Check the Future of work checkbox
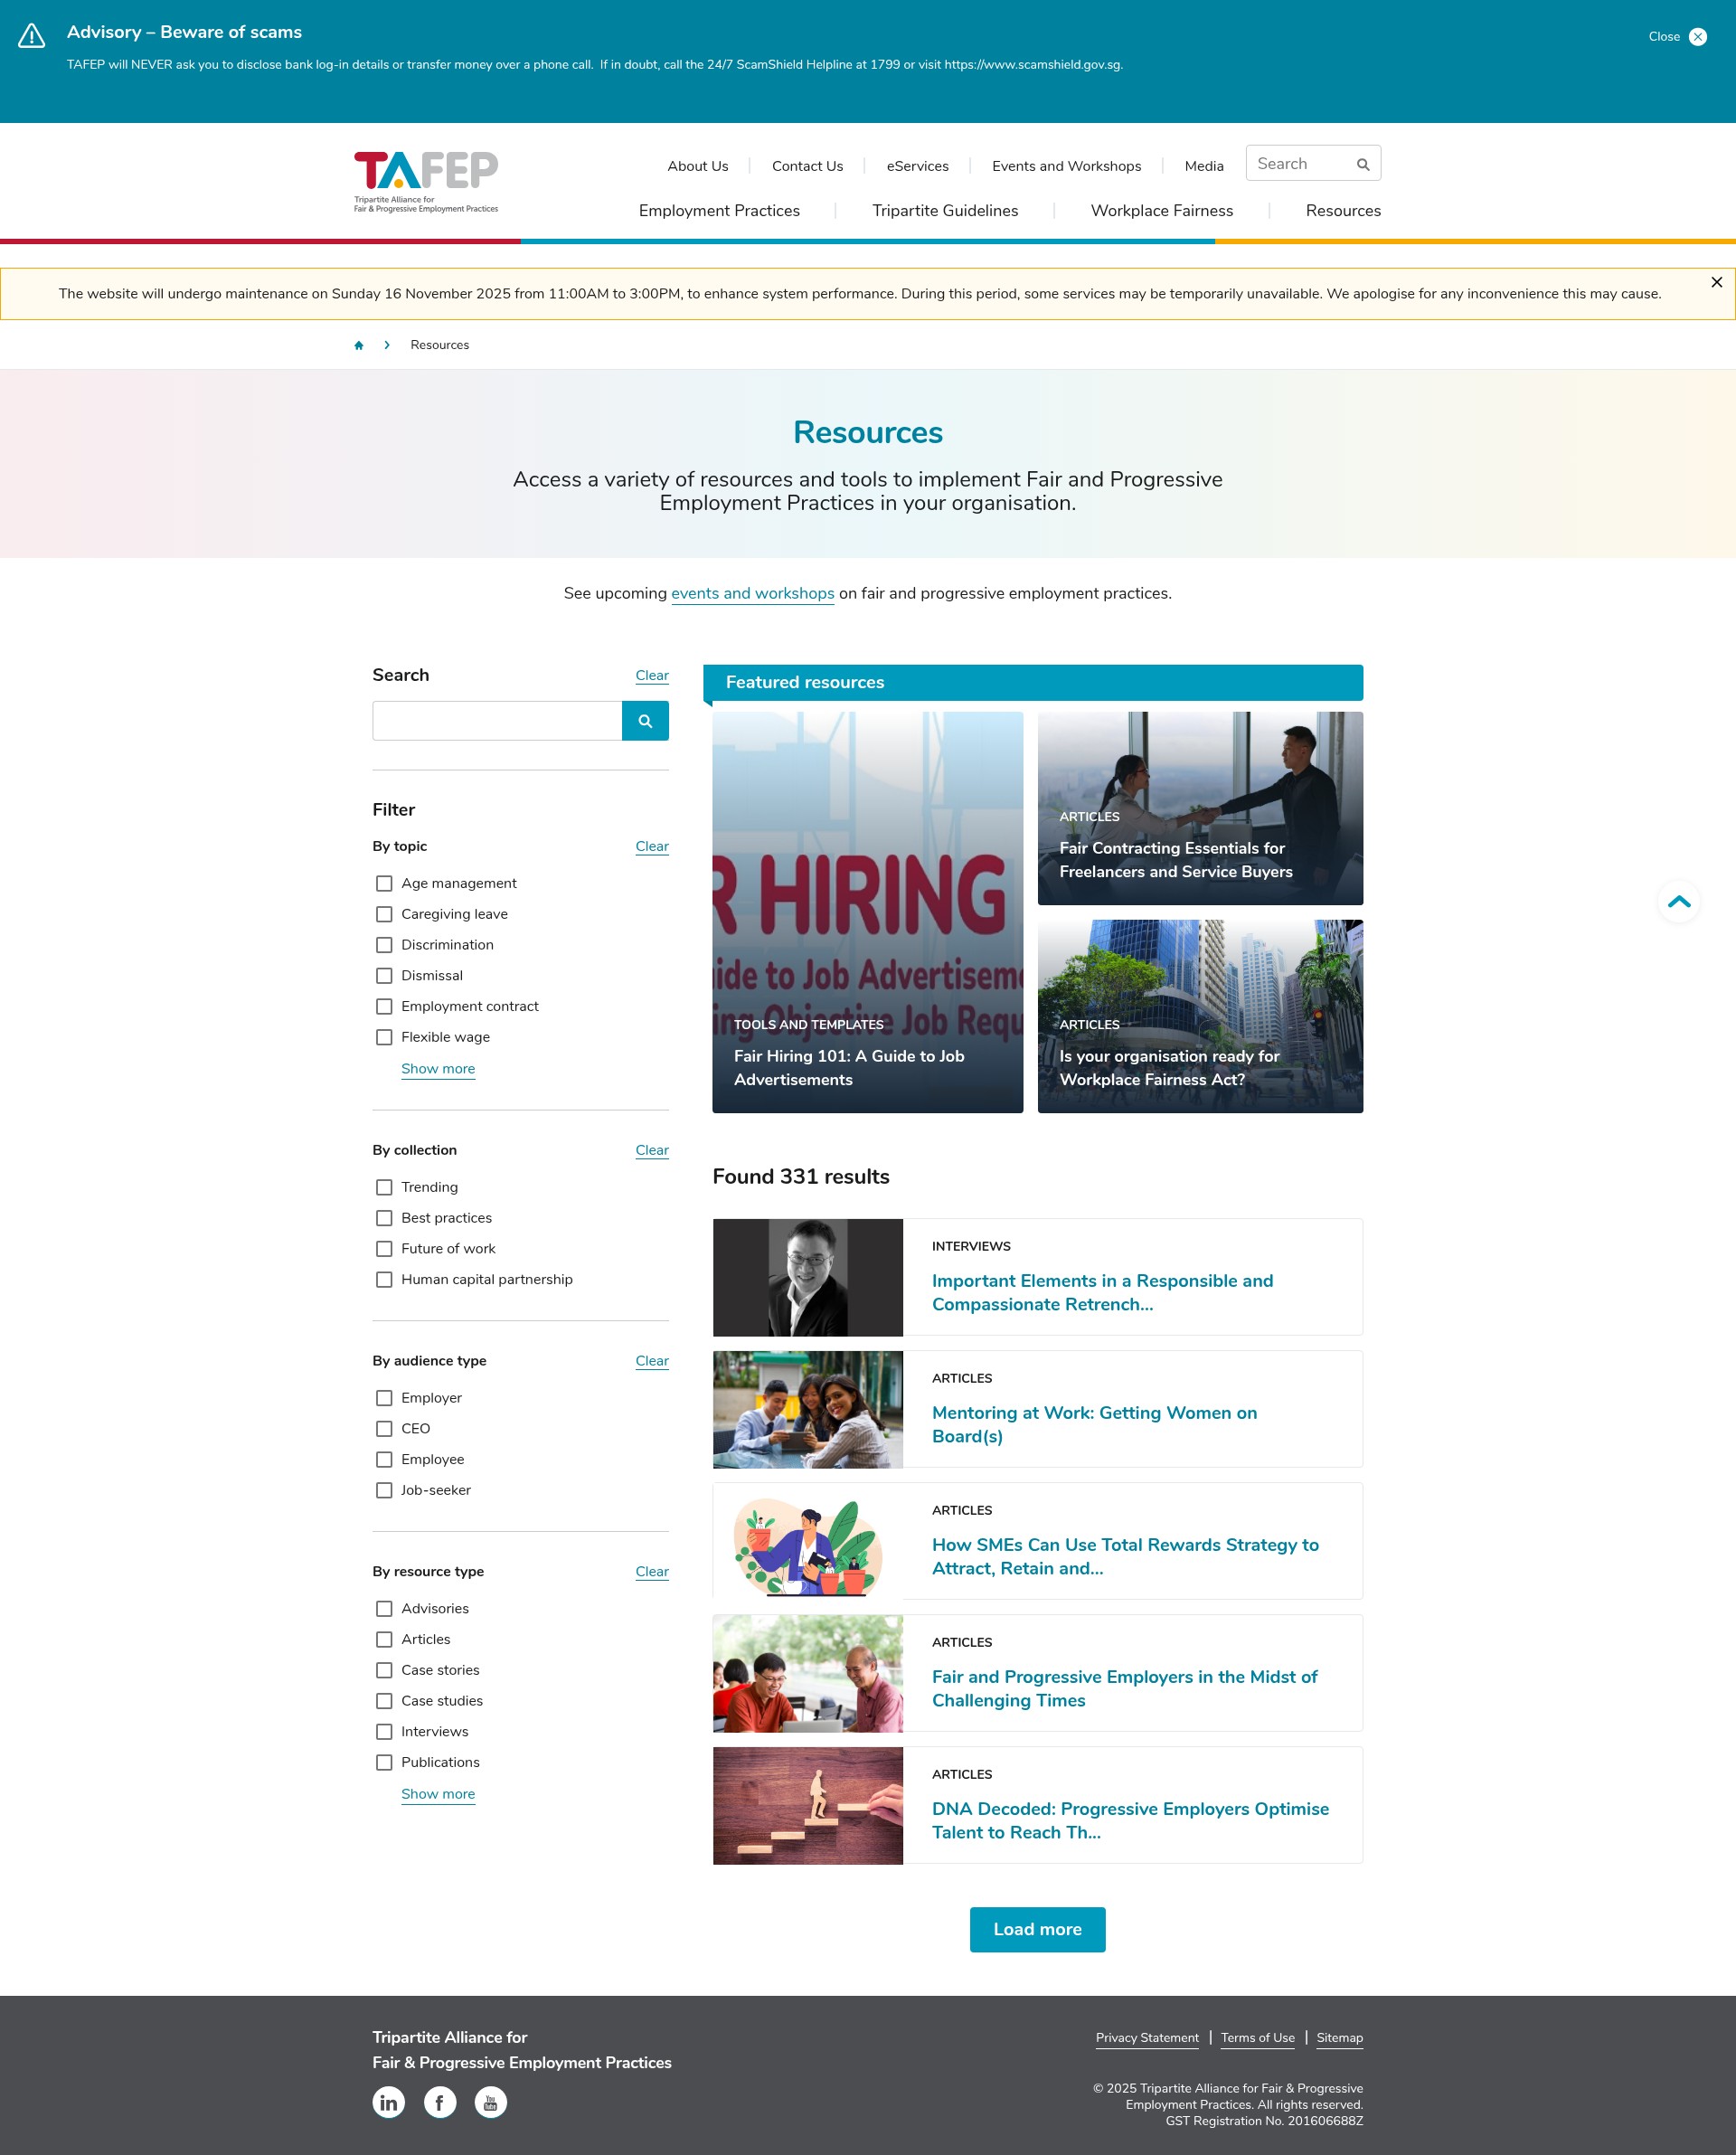Screen dimensions: 1736x2155 tap(384, 1248)
